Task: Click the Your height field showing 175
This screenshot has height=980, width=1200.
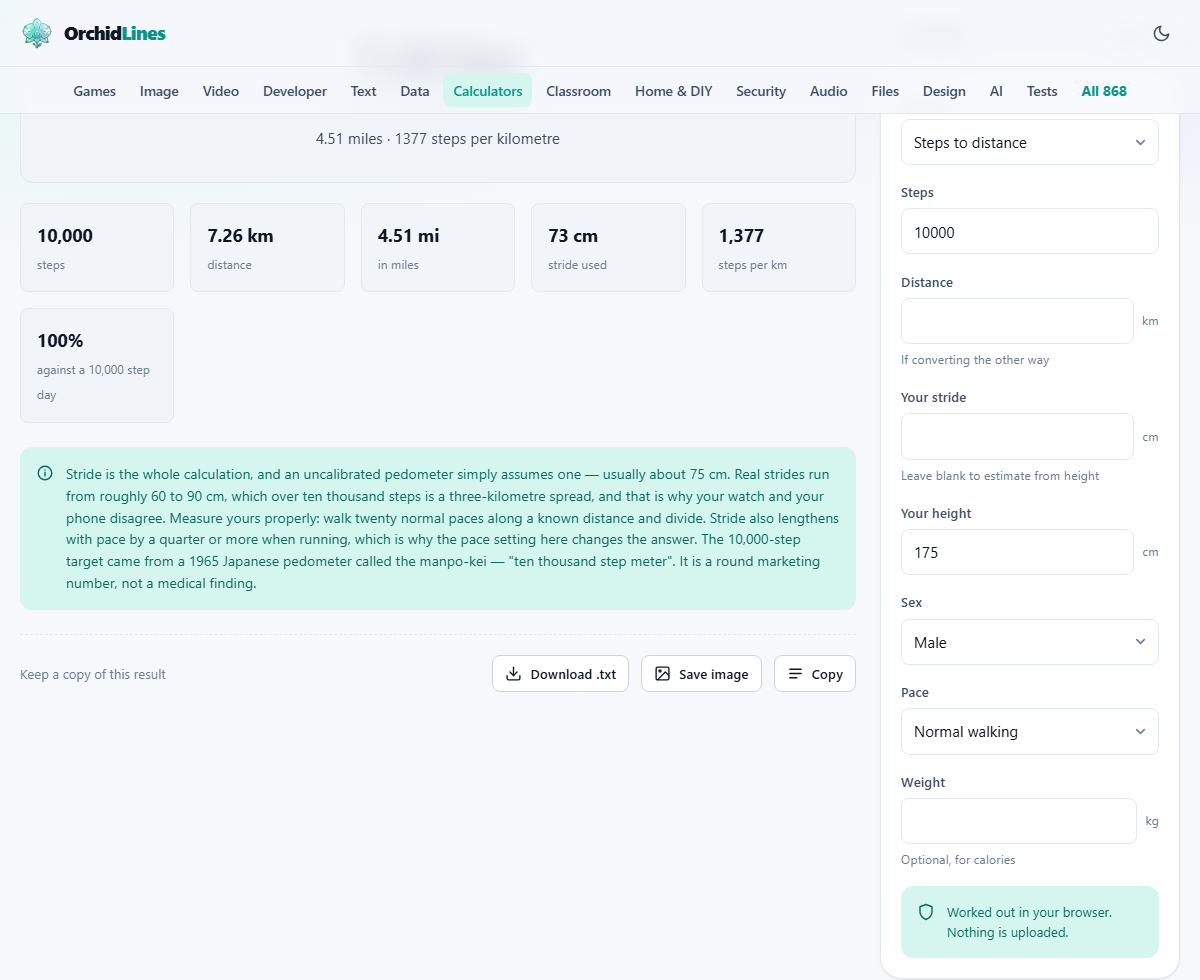Action: (1017, 552)
